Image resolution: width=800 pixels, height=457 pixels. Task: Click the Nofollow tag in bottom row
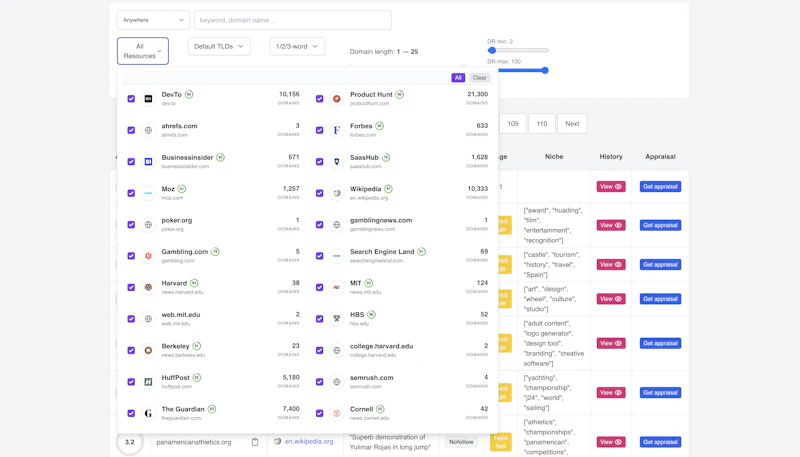click(461, 442)
